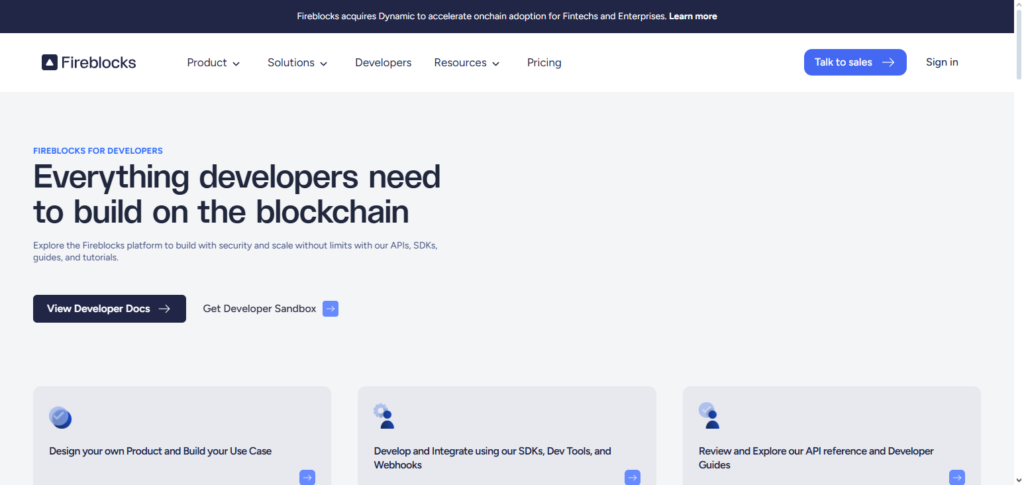The width and height of the screenshot is (1024, 485).
Task: Click the scrollbar down arrow
Action: click(x=1019, y=480)
